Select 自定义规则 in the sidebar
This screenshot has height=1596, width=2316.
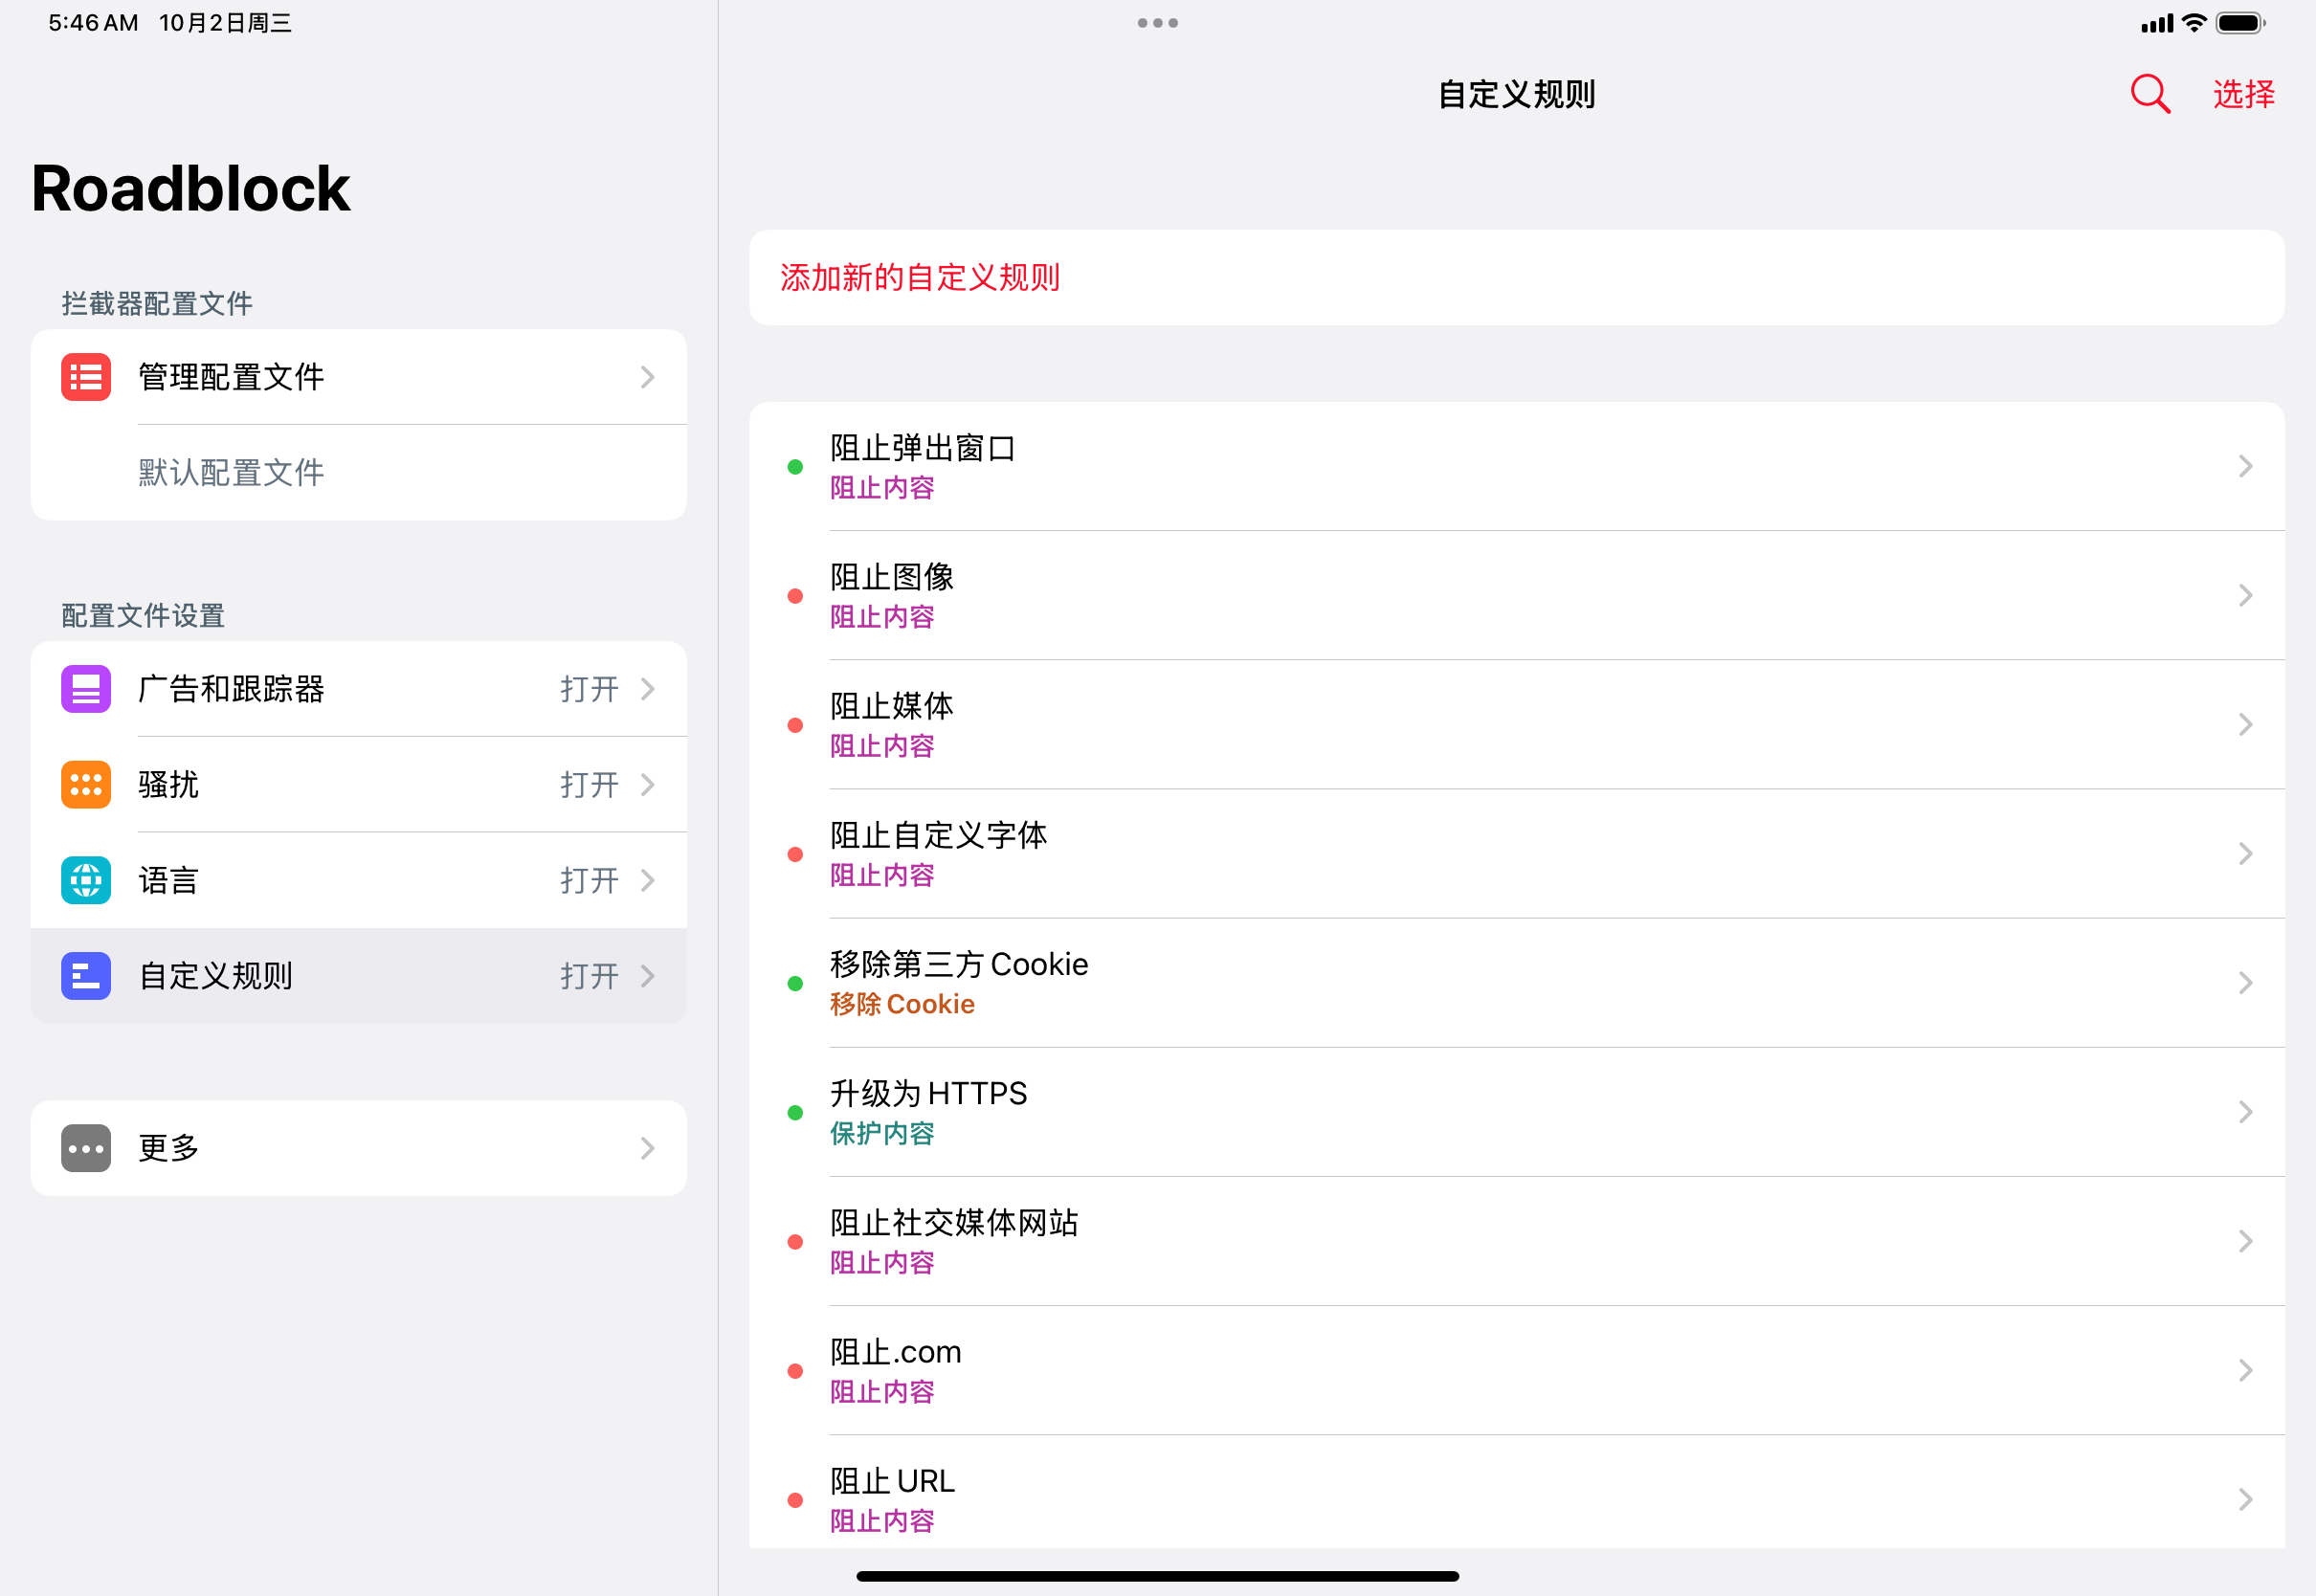tap(358, 976)
